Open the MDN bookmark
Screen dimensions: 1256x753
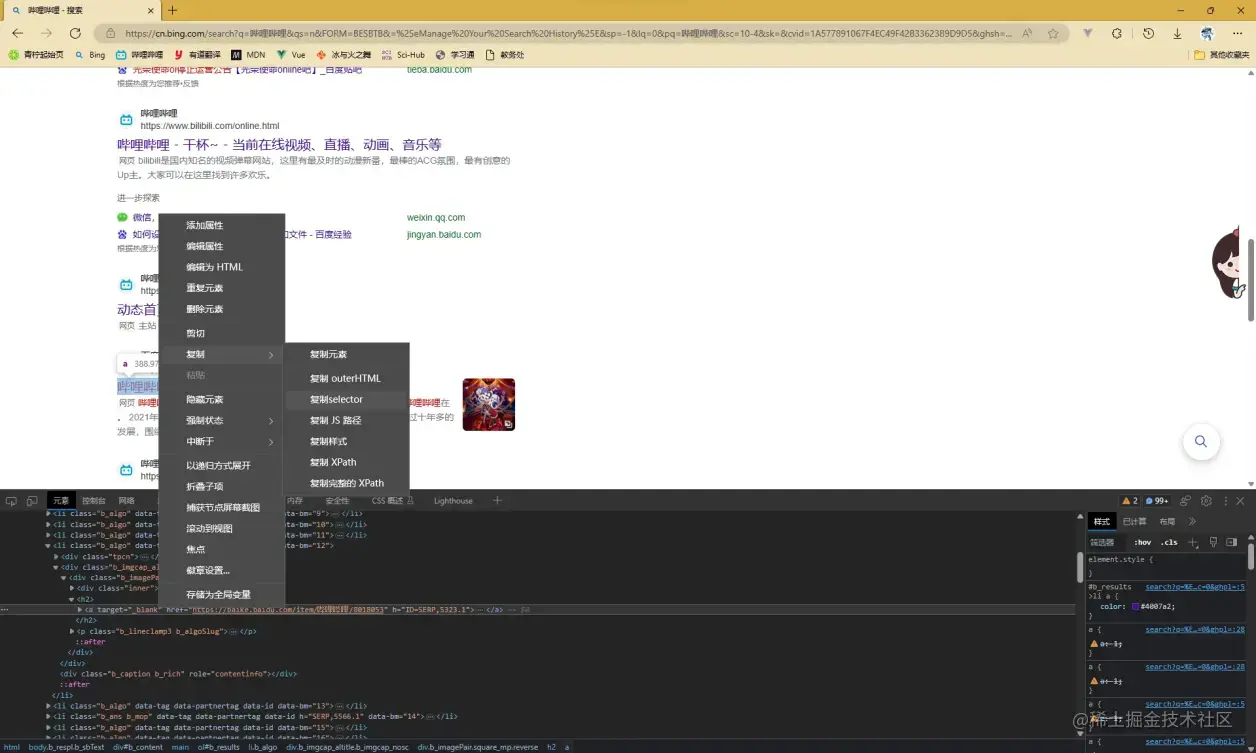point(248,55)
